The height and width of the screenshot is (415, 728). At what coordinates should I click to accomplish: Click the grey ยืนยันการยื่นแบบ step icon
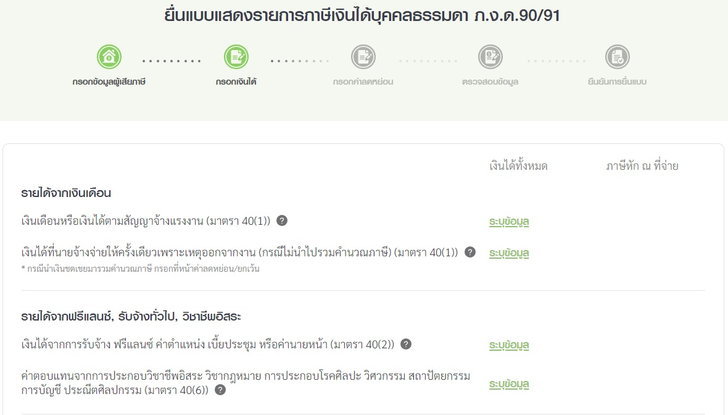tap(618, 57)
